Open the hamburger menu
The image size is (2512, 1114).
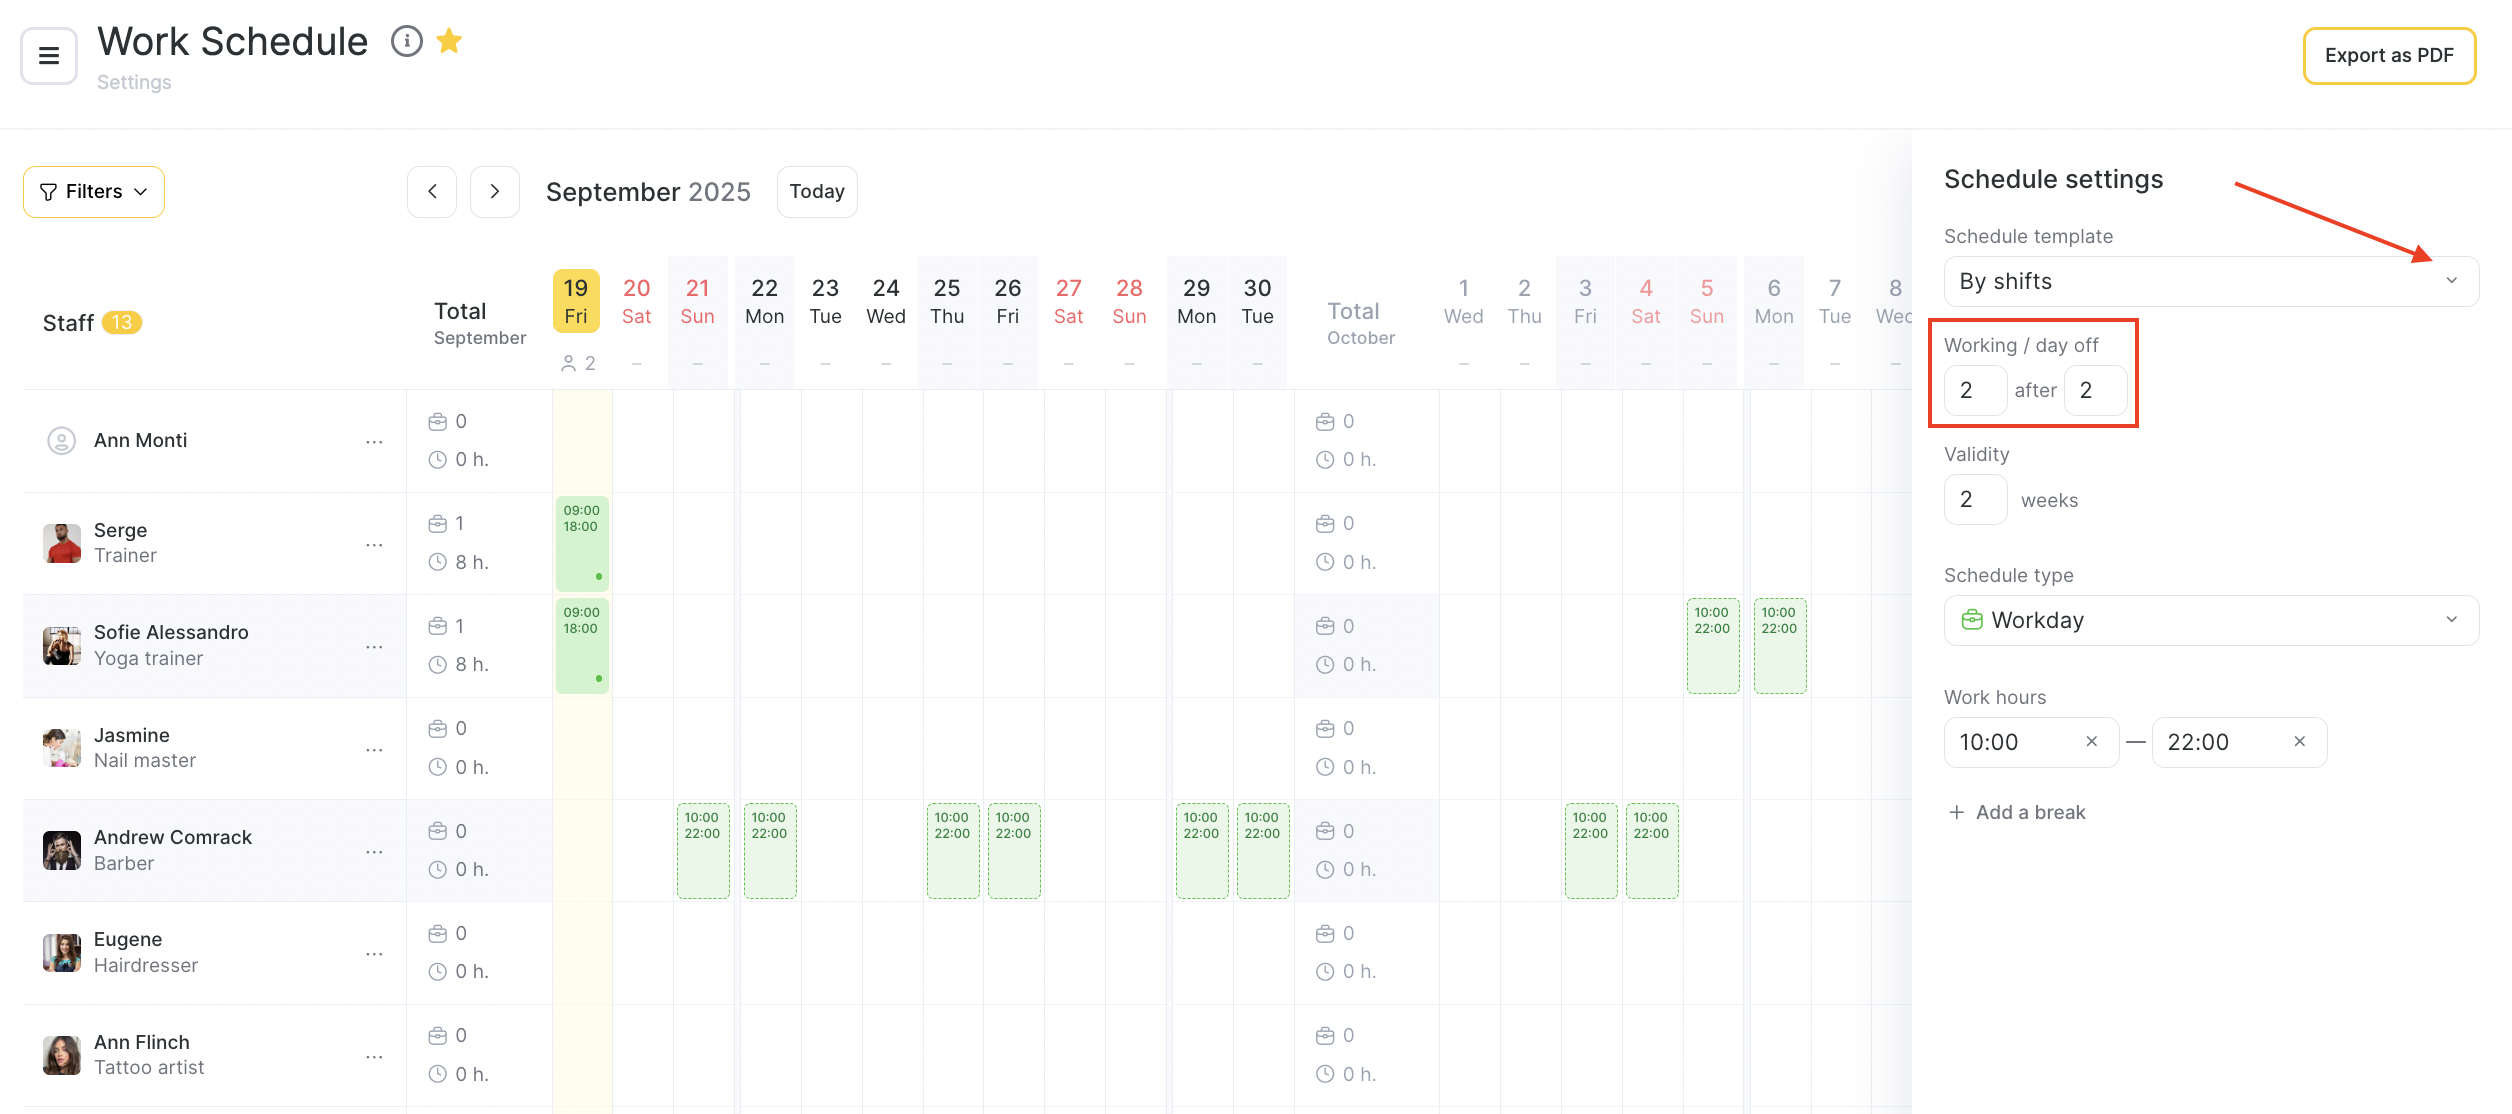48,56
